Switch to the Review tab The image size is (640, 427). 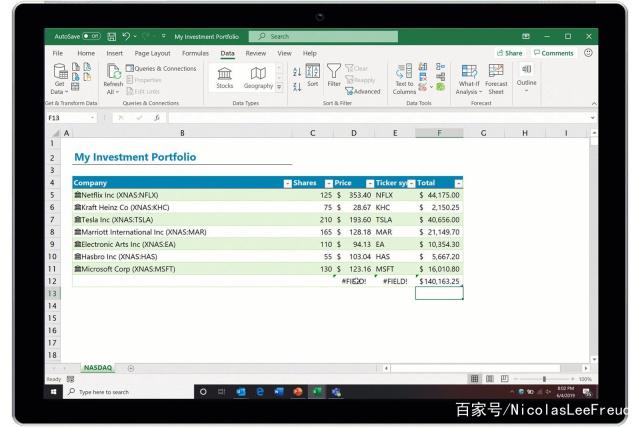256,53
